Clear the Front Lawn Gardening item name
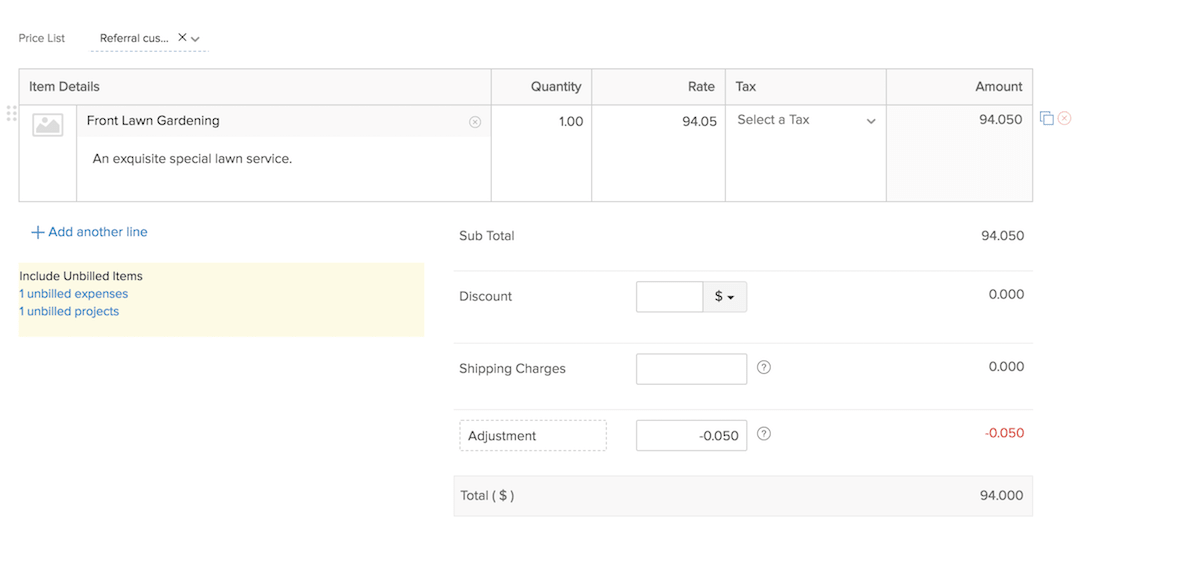Viewport: 1200px width, 579px height. pyautogui.click(x=475, y=121)
